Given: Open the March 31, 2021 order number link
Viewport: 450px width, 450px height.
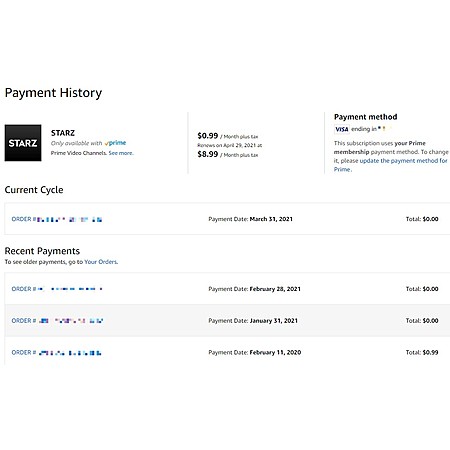Looking at the screenshot, I should pyautogui.click(x=57, y=219).
